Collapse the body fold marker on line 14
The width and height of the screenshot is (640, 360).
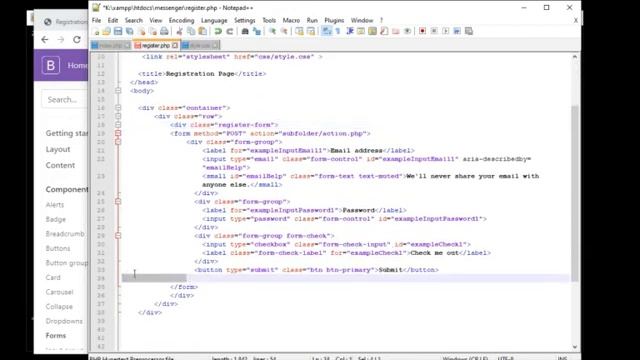(x=118, y=91)
